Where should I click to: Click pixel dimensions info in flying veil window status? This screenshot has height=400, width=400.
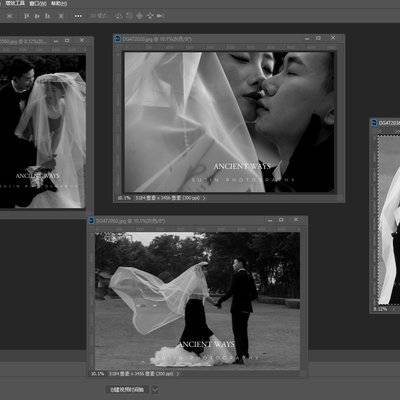[141, 374]
